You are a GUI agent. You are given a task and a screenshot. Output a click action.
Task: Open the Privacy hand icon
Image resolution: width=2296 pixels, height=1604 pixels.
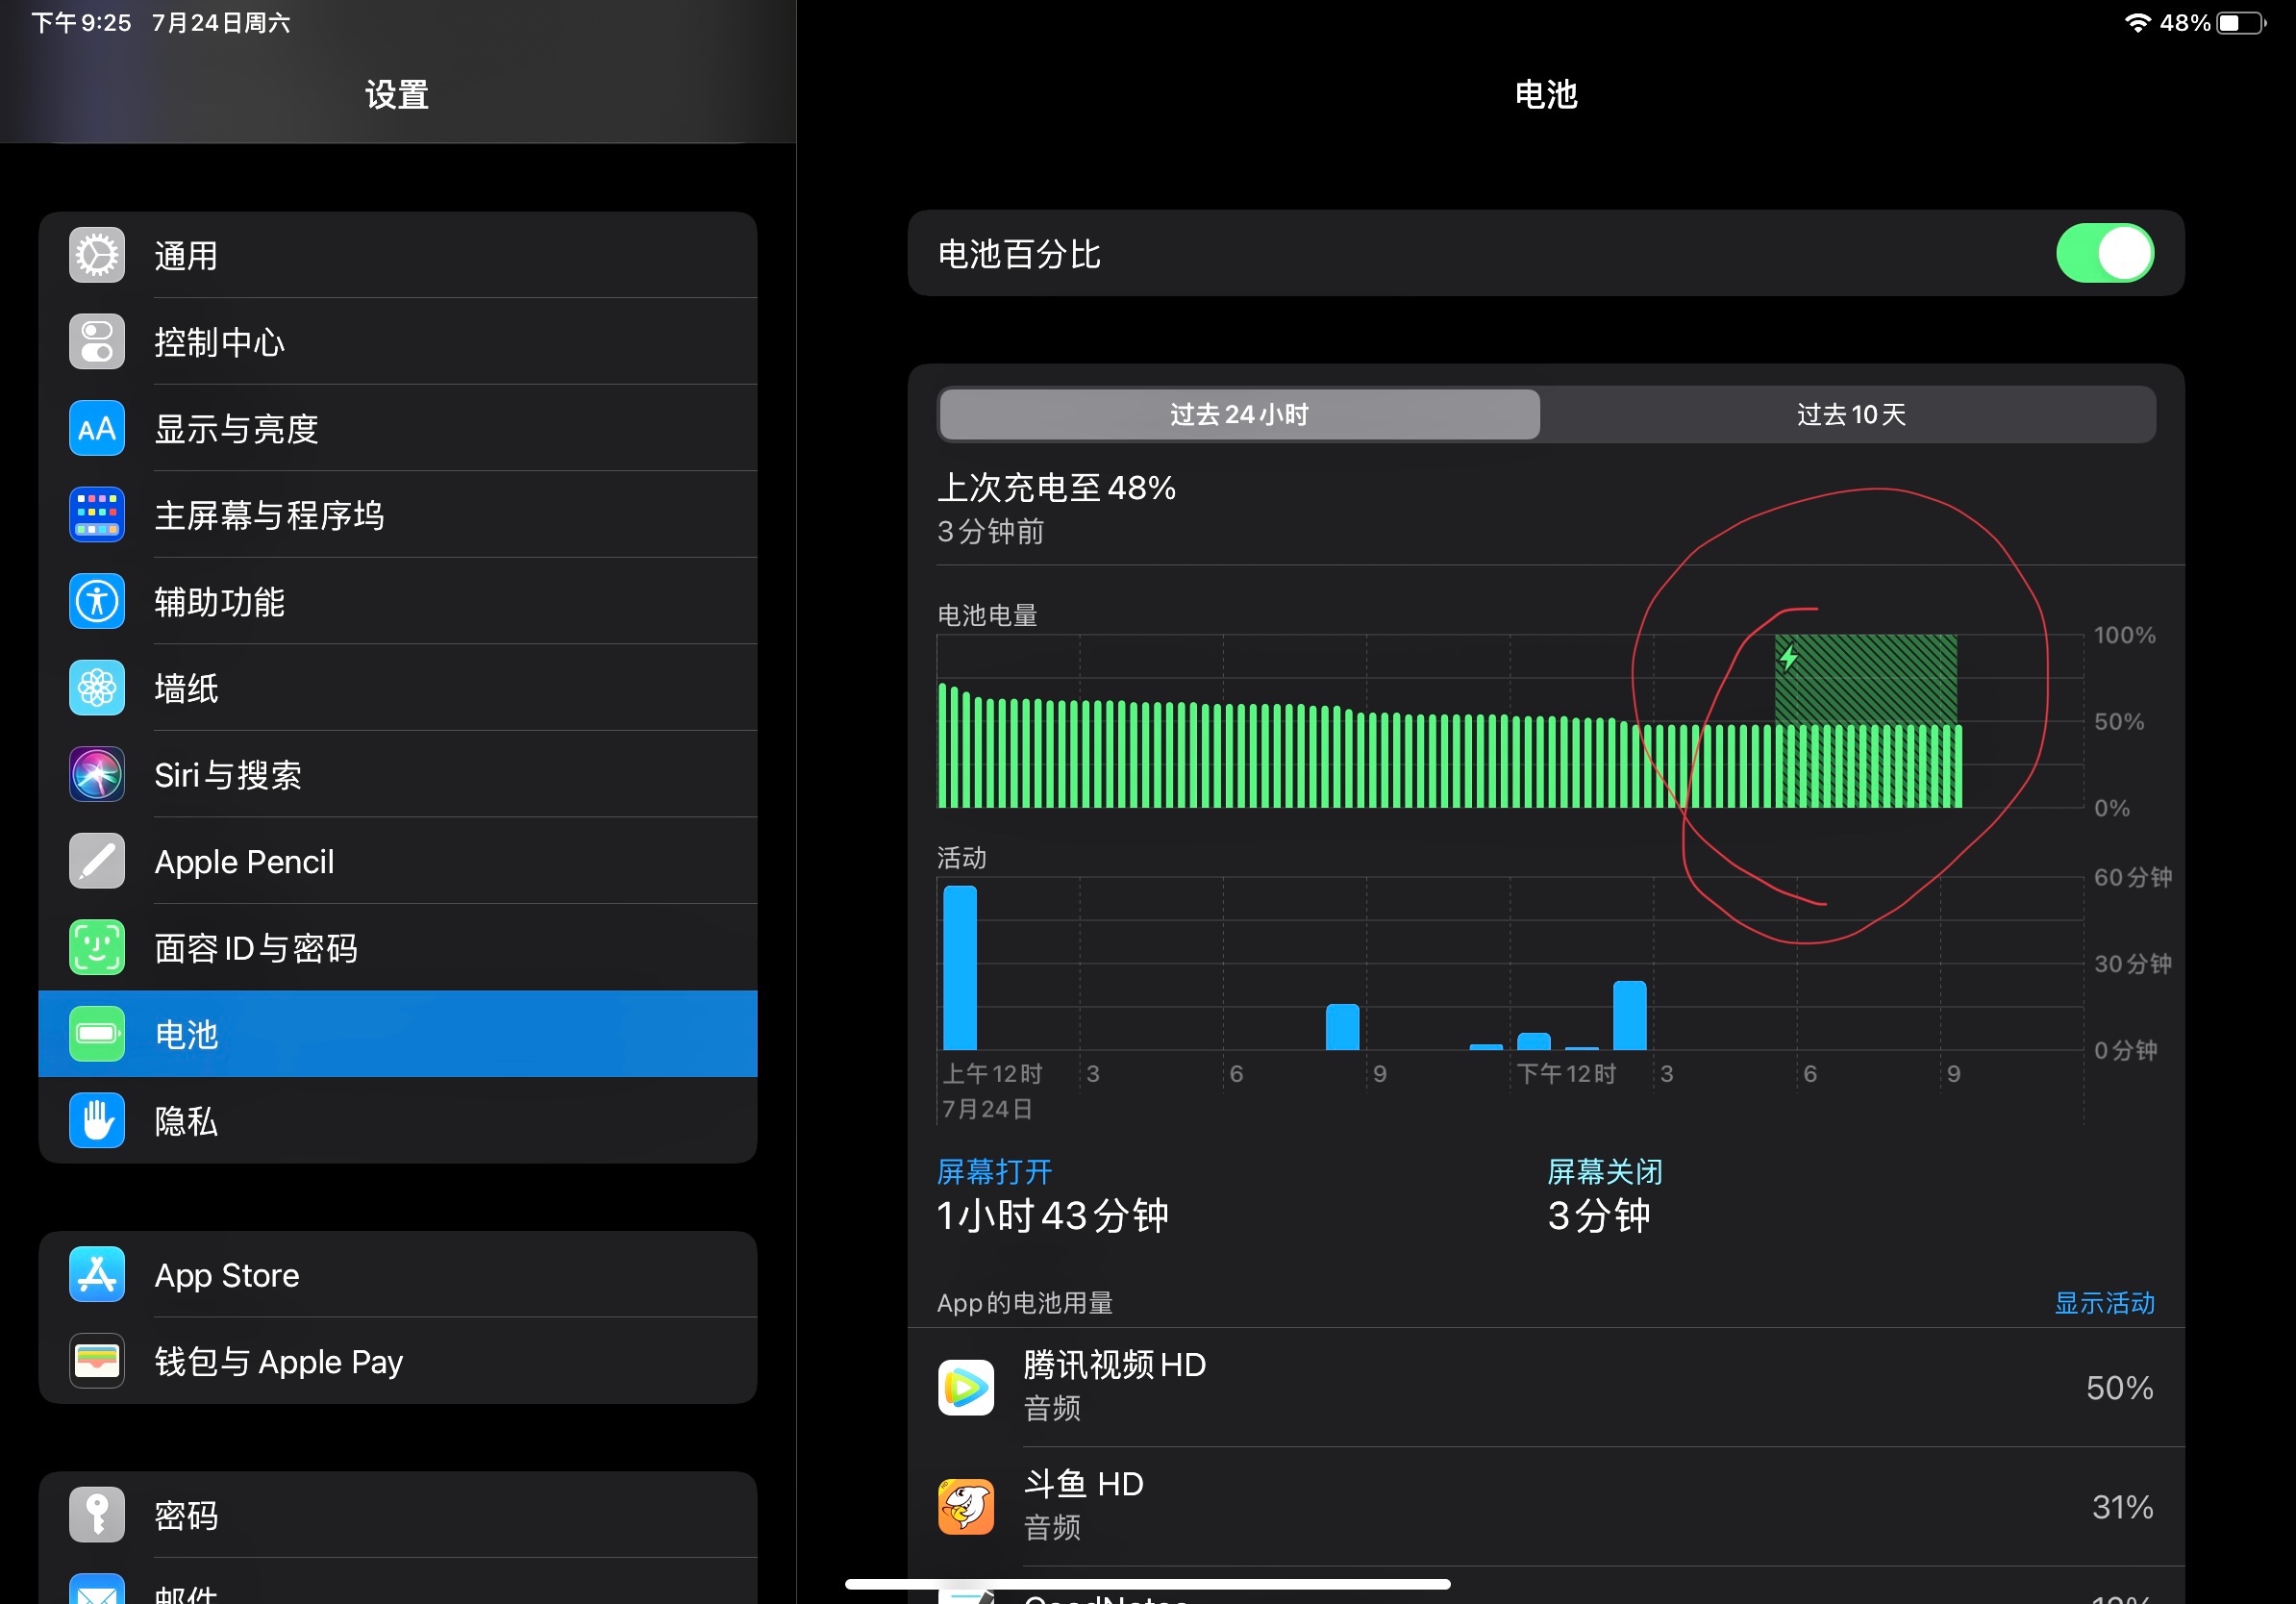pos(97,1120)
